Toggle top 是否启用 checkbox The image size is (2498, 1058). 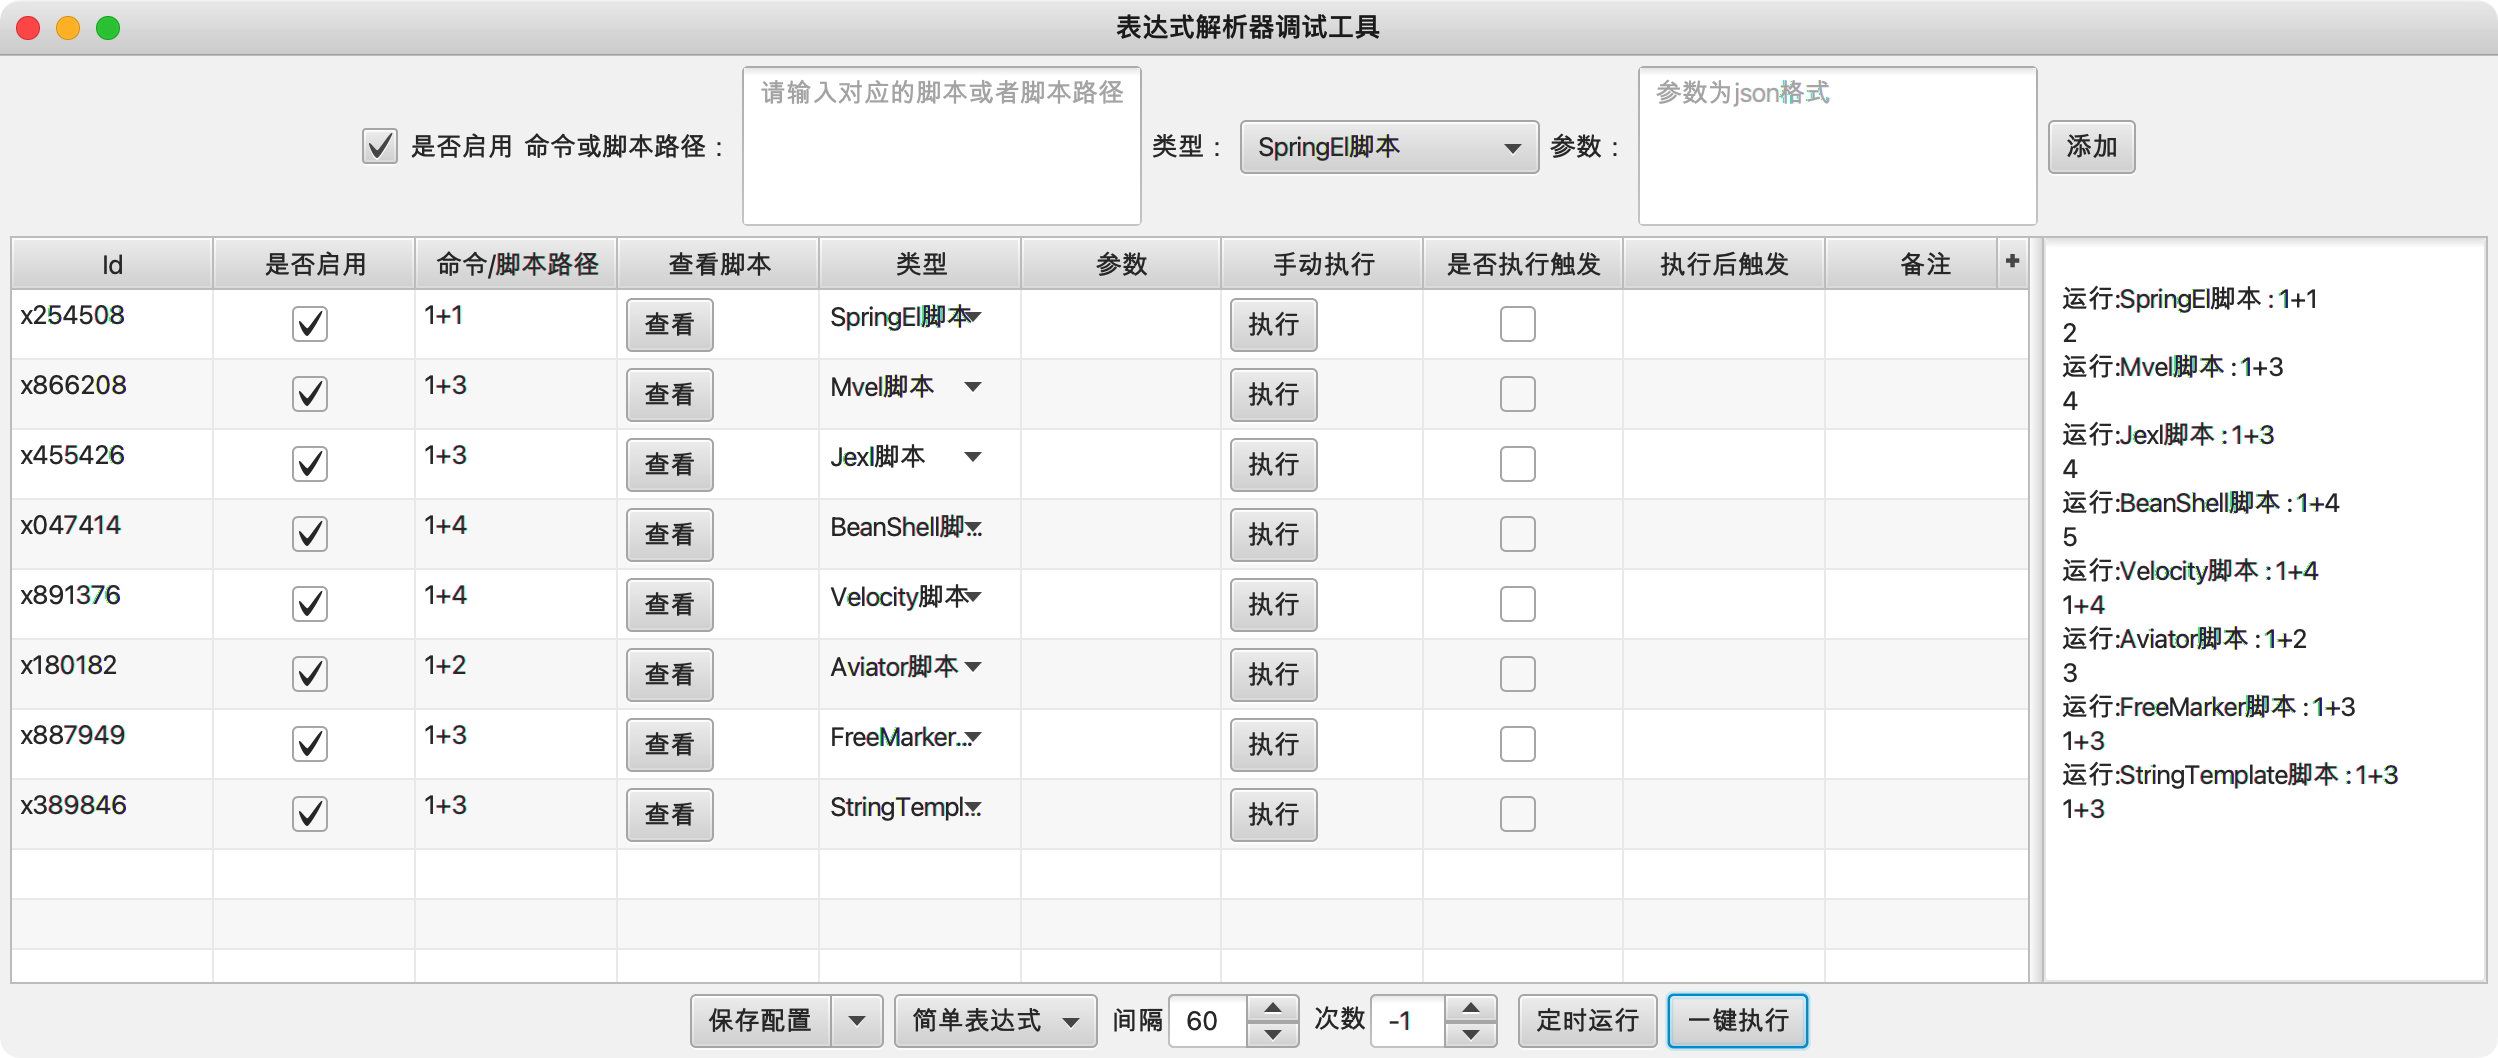point(380,146)
